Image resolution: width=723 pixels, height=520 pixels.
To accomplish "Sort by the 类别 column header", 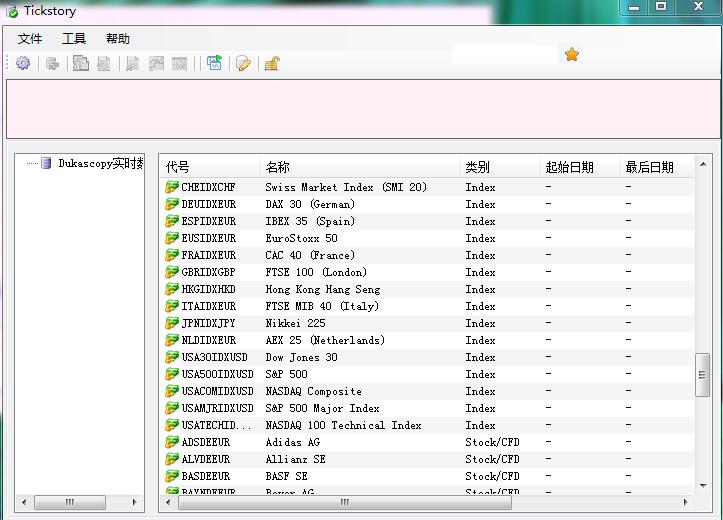I will pyautogui.click(x=499, y=167).
